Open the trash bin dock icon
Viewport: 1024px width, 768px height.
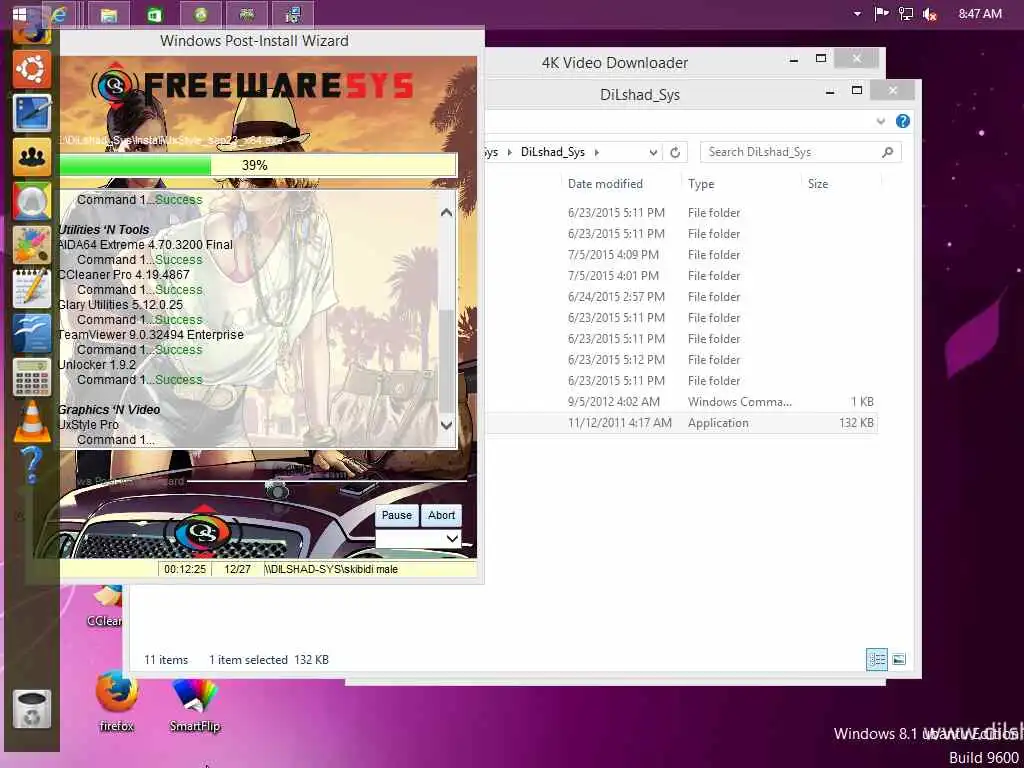31,709
